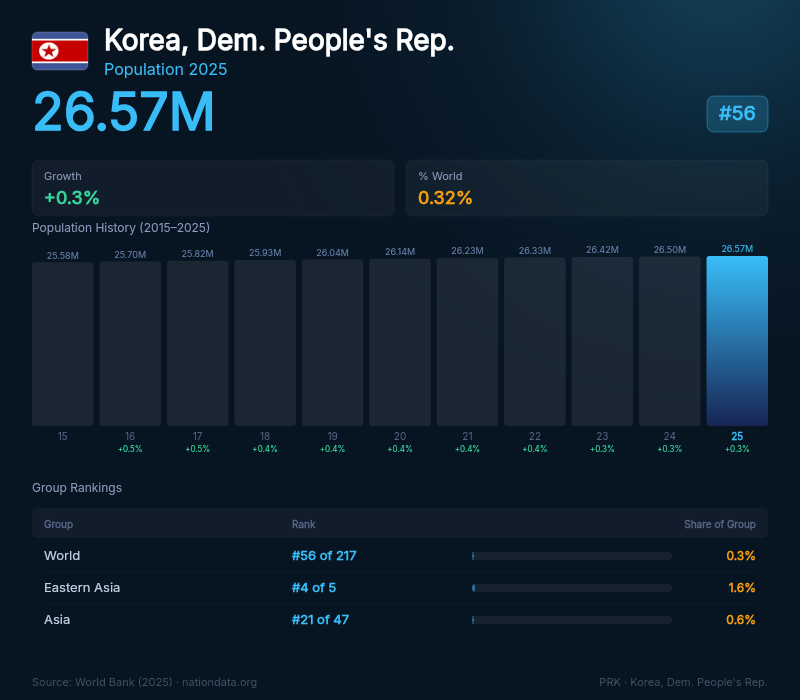Select the Growth +0.3% card
The width and height of the screenshot is (800, 700).
213,188
